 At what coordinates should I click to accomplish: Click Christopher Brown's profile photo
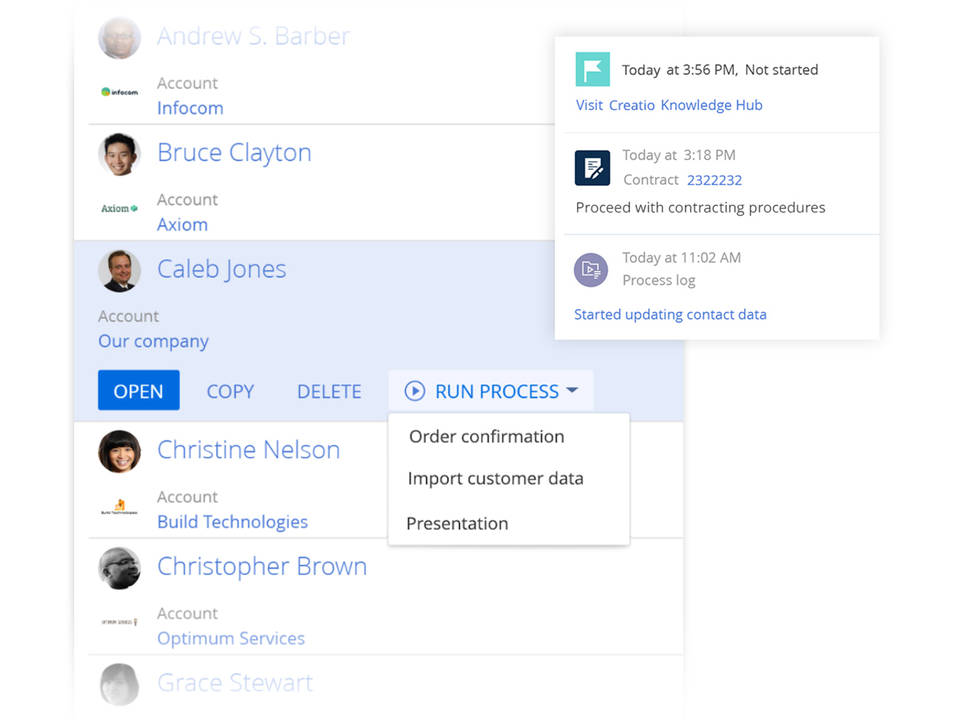pos(119,568)
